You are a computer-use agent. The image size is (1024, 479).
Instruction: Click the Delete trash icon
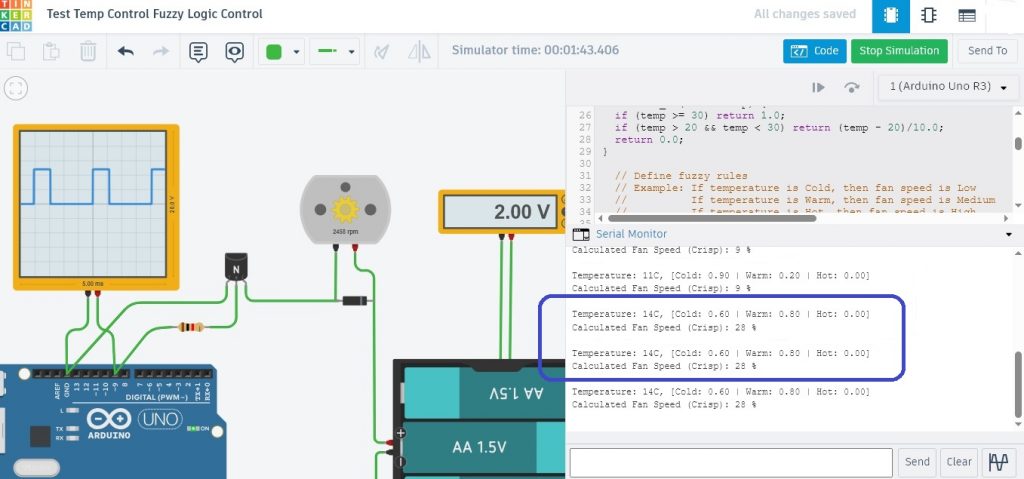(x=88, y=51)
